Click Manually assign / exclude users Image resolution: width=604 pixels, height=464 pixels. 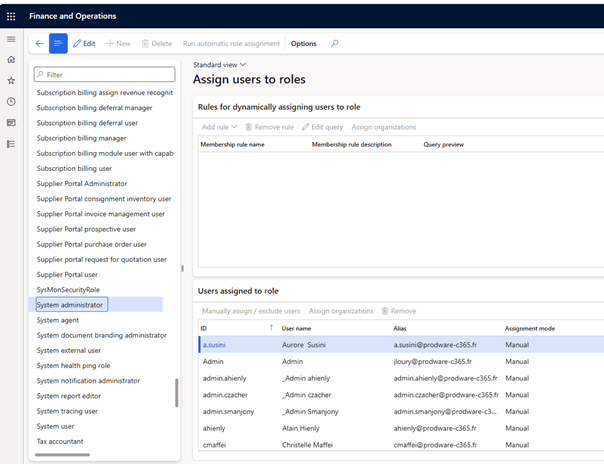(251, 311)
